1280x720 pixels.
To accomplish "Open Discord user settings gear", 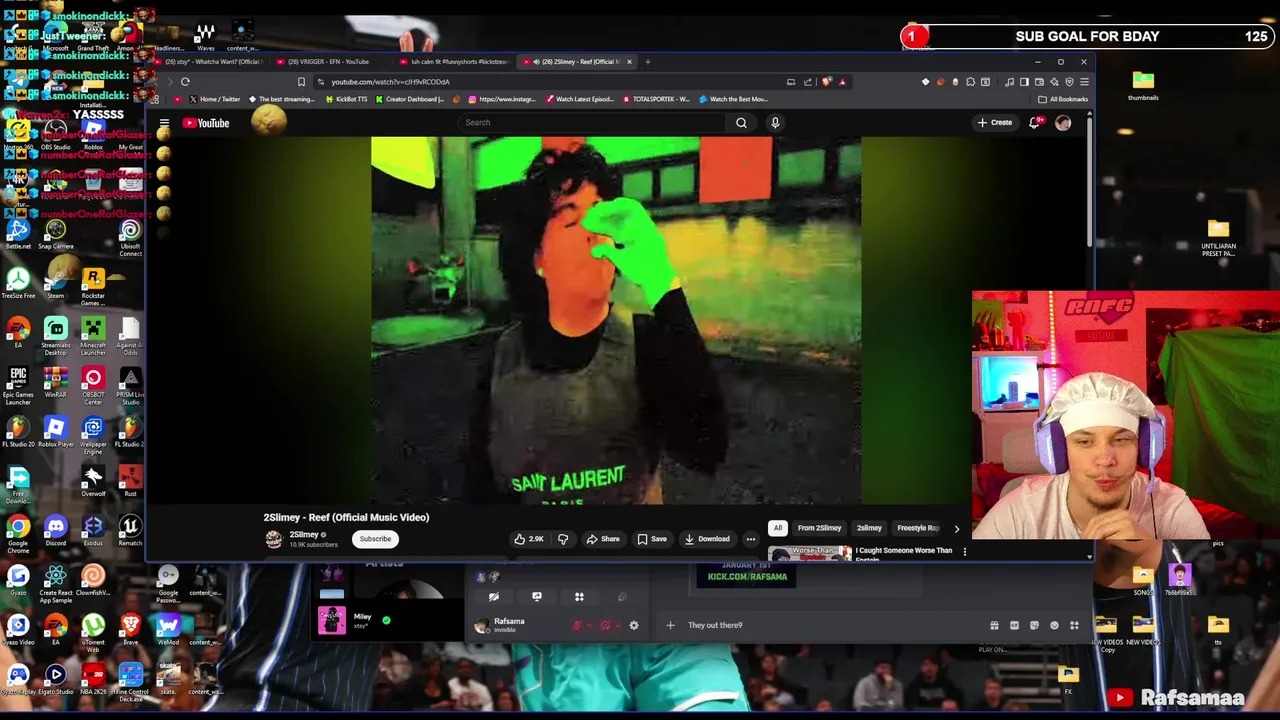I will coord(633,626).
